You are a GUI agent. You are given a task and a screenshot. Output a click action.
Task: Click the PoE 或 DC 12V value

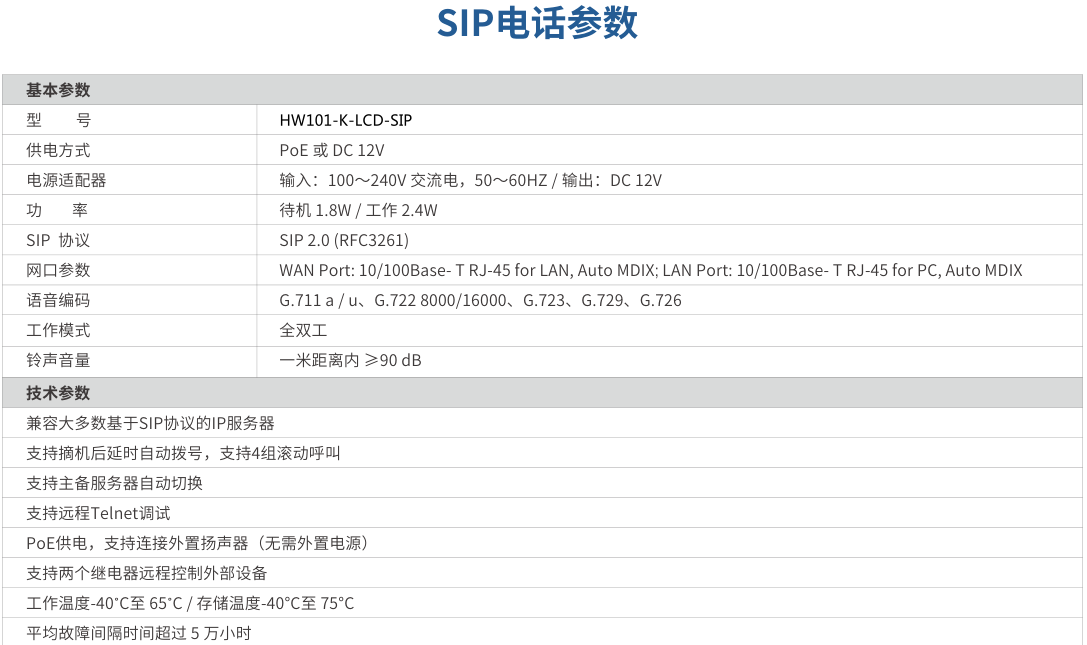pos(332,150)
